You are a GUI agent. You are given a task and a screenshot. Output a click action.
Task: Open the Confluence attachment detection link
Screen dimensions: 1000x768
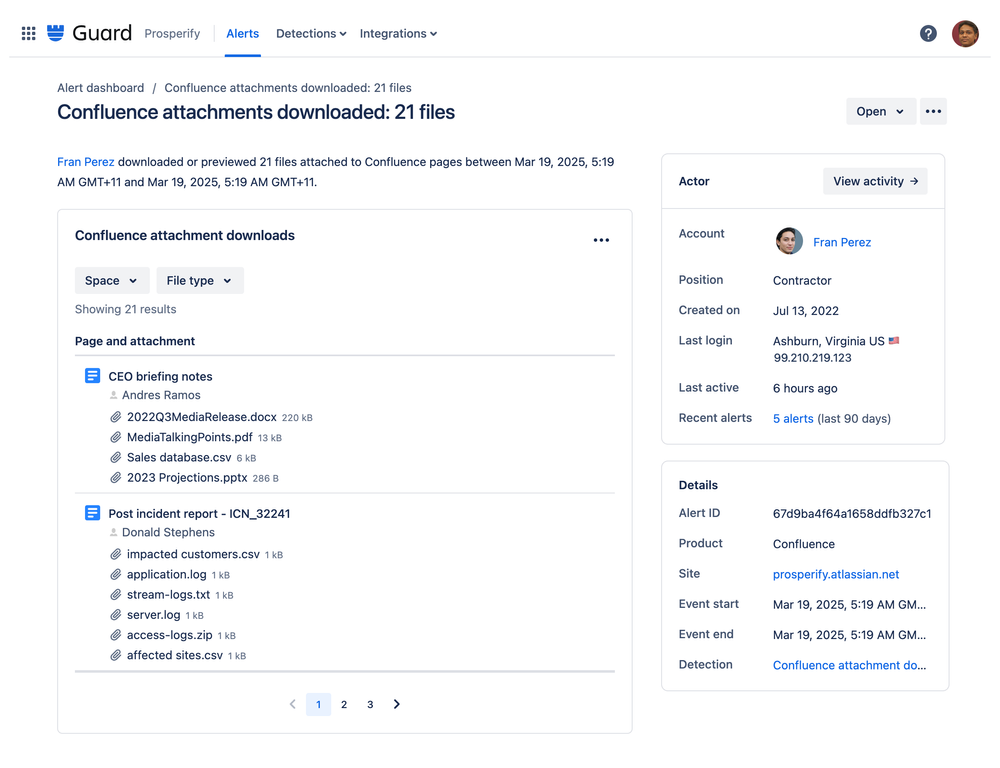pos(849,665)
